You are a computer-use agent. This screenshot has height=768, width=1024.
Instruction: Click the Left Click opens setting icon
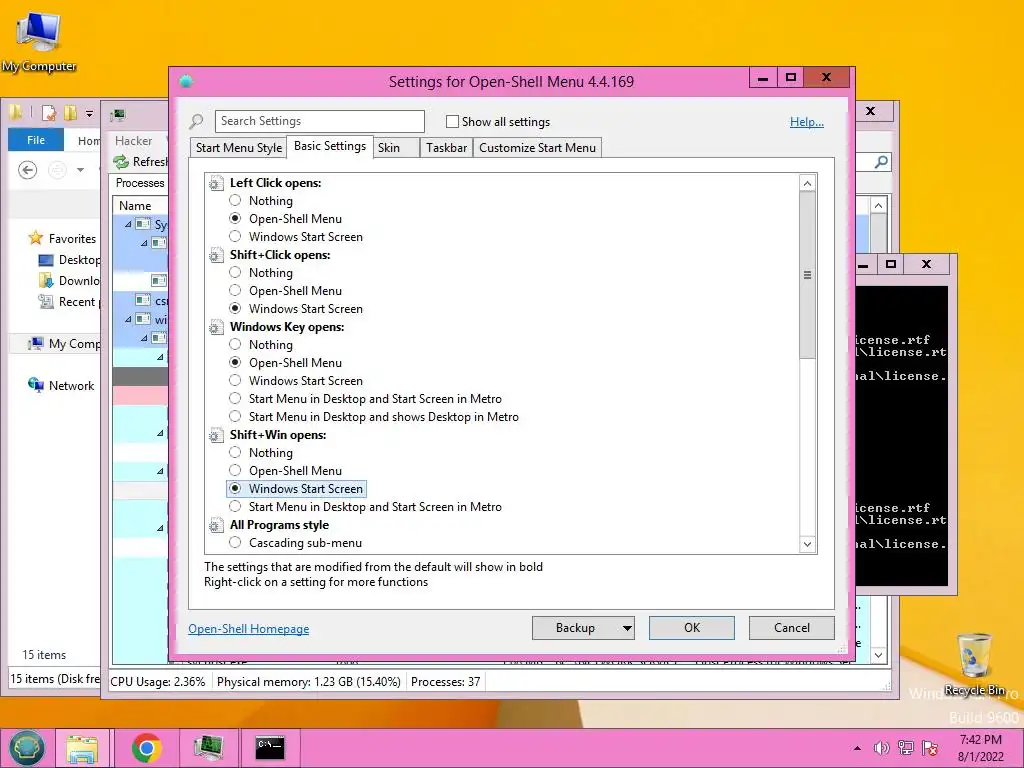coord(216,184)
